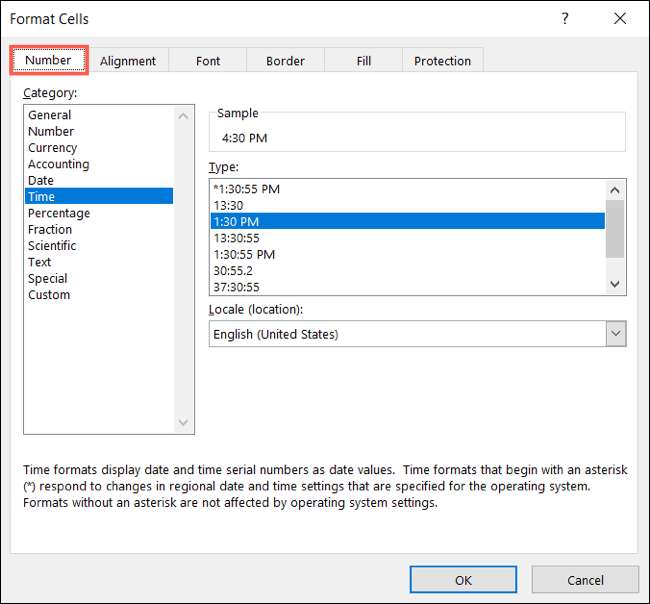Select the 1:30:55 PM type without asterisk
The height and width of the screenshot is (604, 650).
click(244, 254)
